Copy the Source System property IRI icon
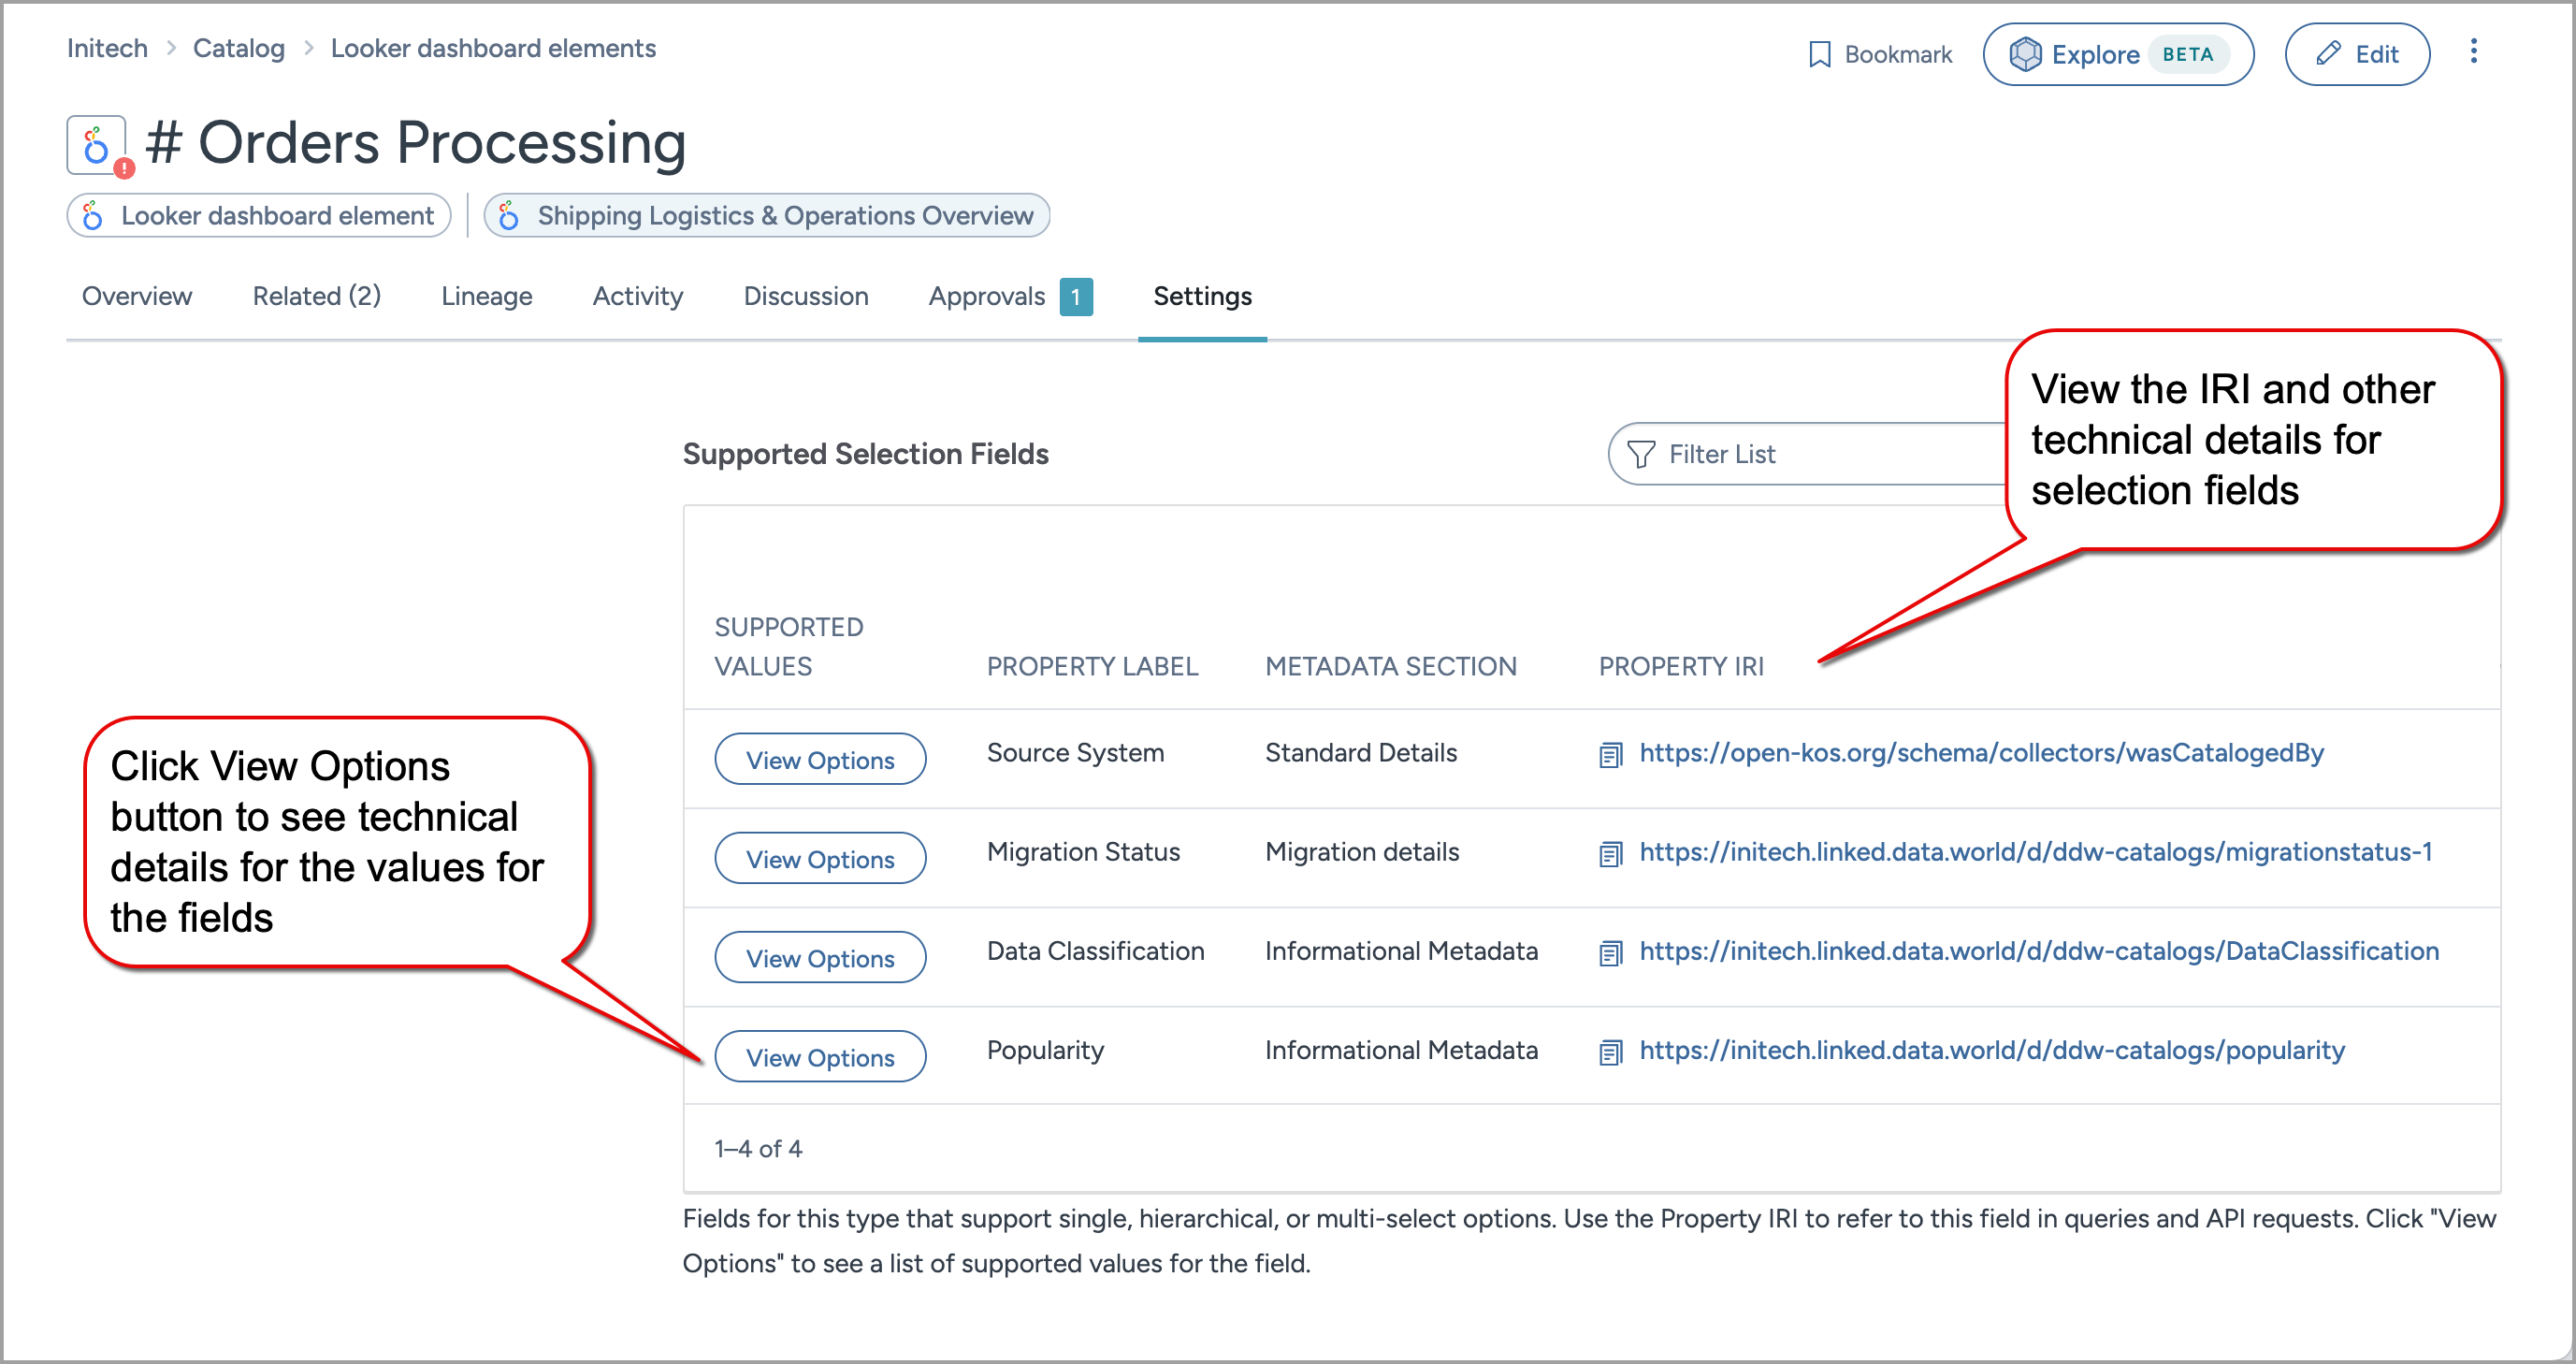Screen dimensions: 2576x1364 [1610, 755]
